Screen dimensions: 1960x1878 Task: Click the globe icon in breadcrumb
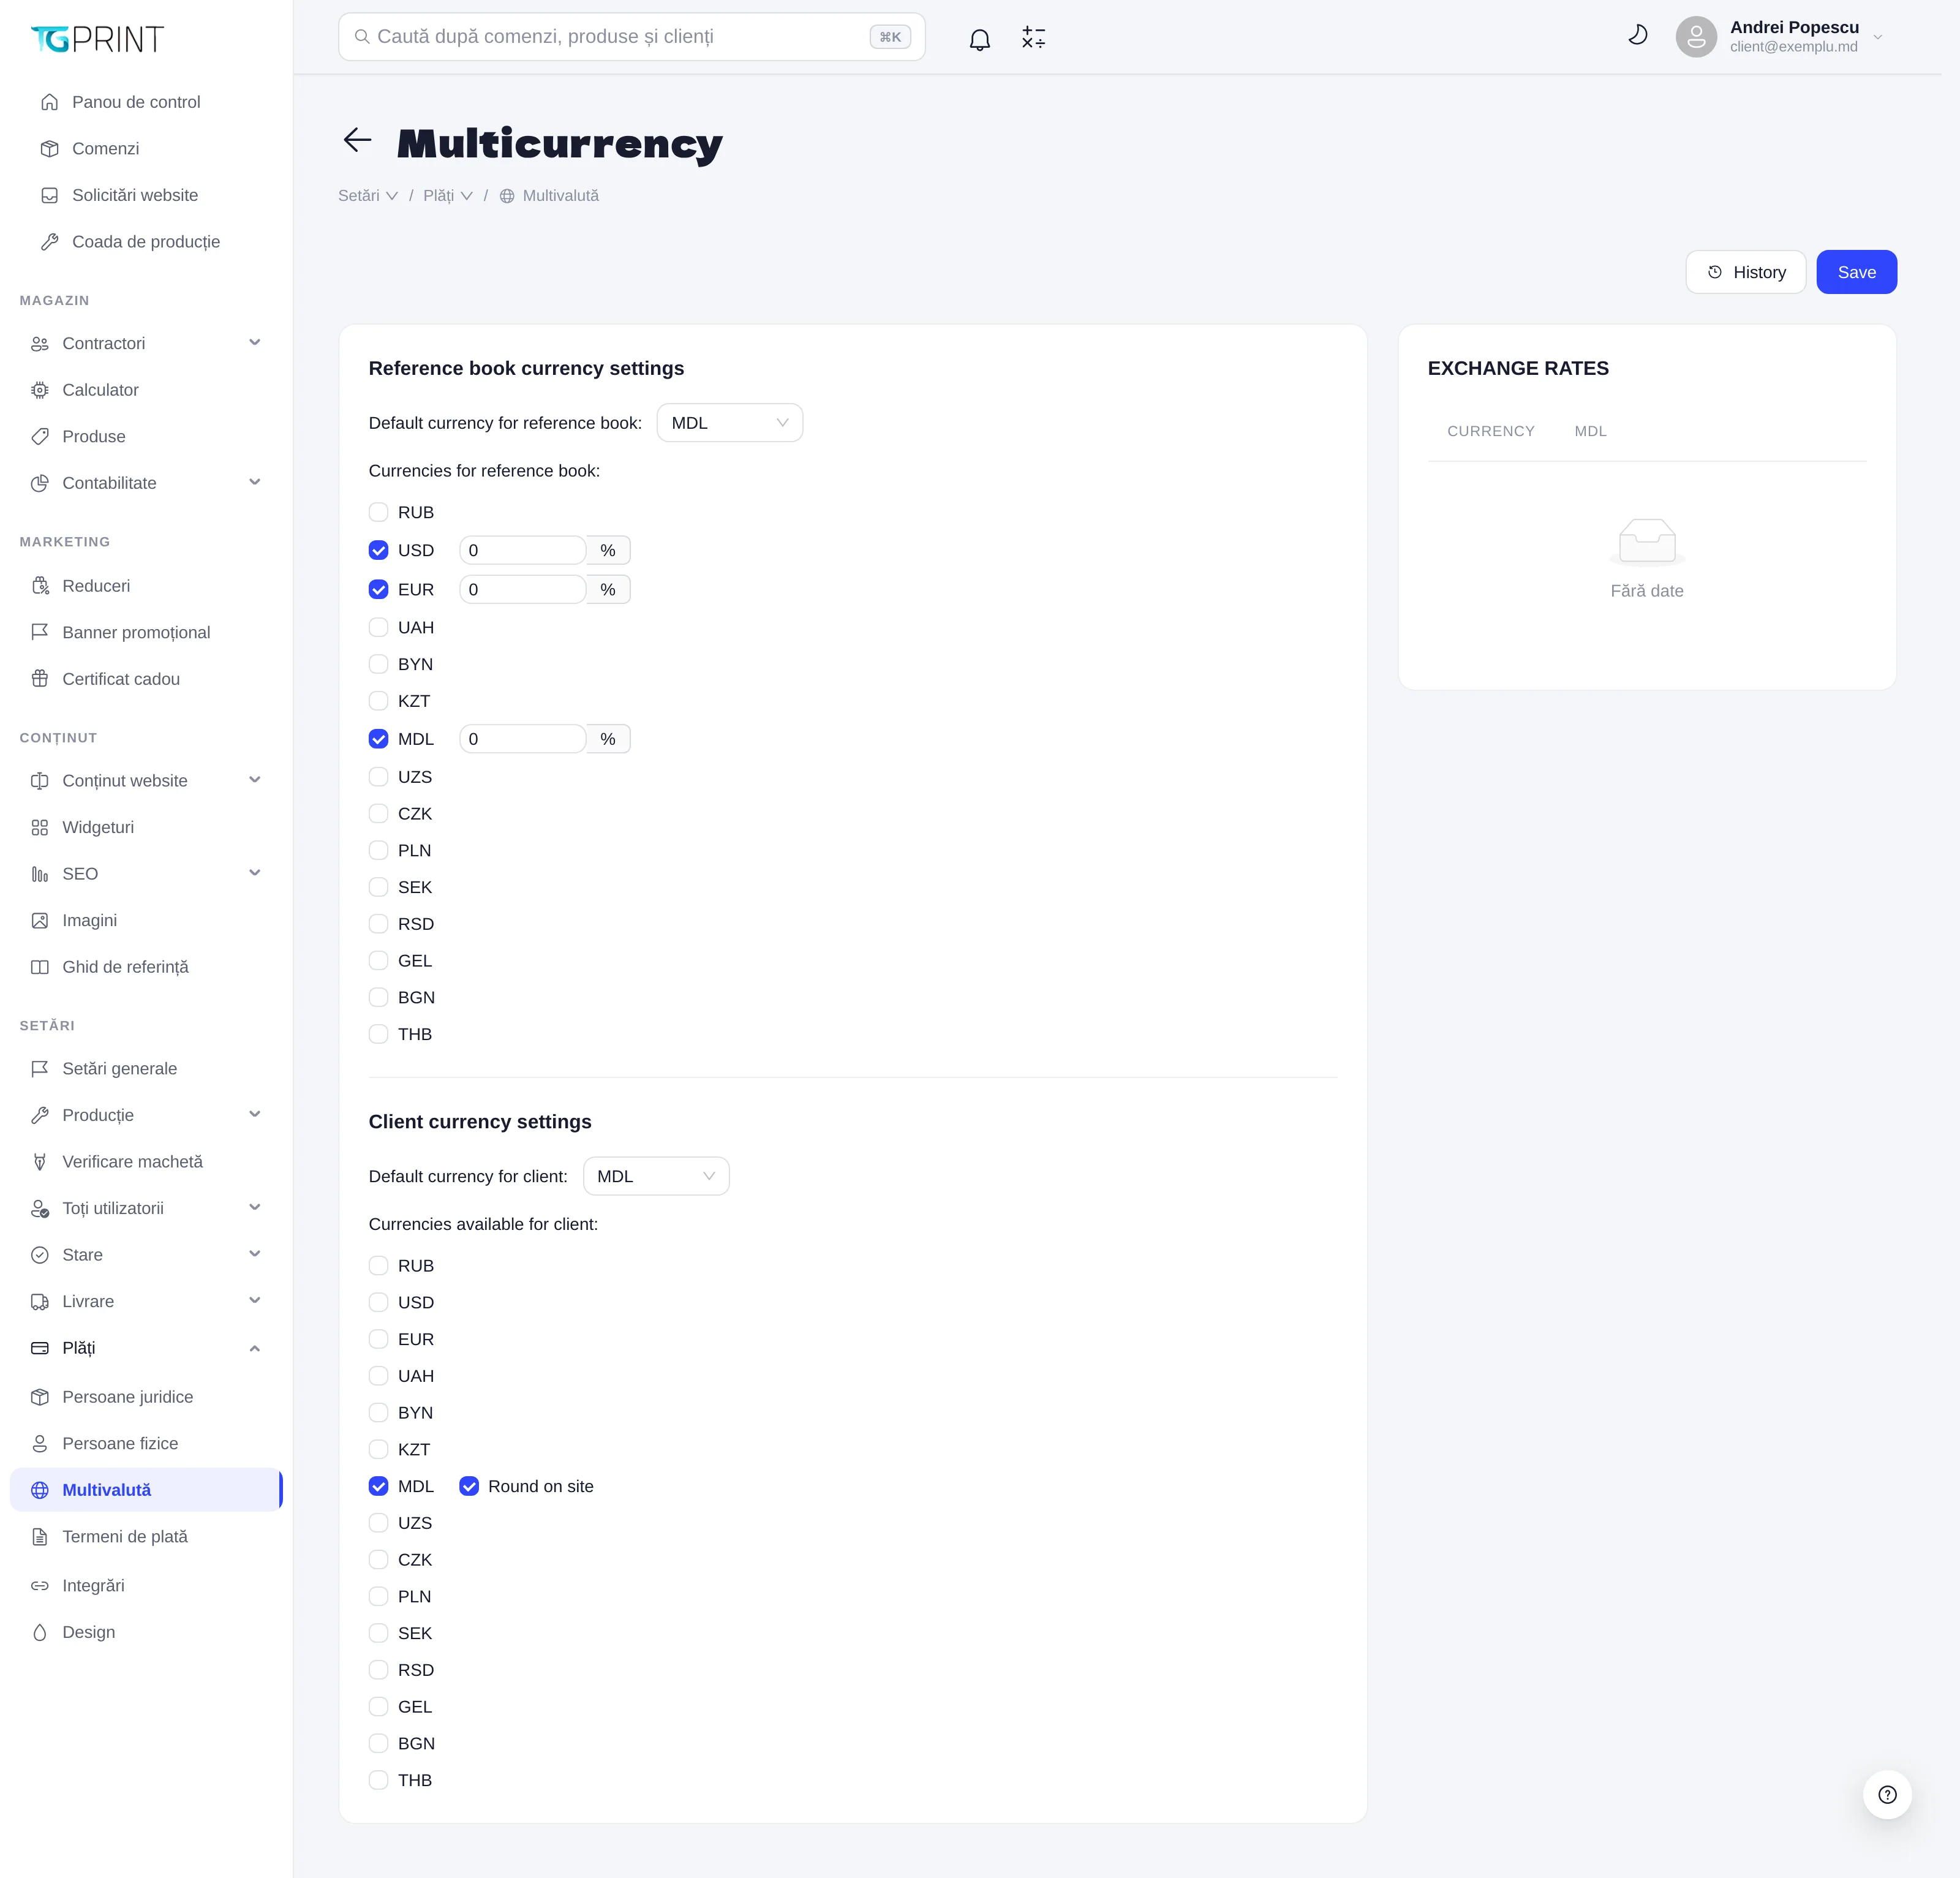click(x=507, y=196)
